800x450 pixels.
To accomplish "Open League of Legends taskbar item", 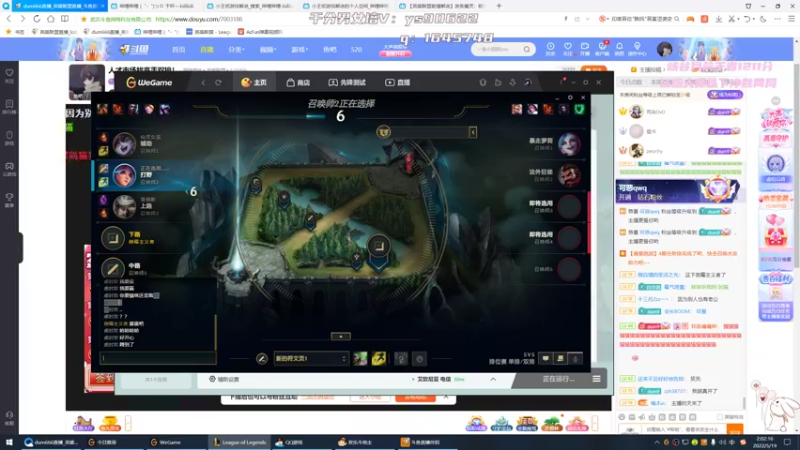I will (x=240, y=442).
